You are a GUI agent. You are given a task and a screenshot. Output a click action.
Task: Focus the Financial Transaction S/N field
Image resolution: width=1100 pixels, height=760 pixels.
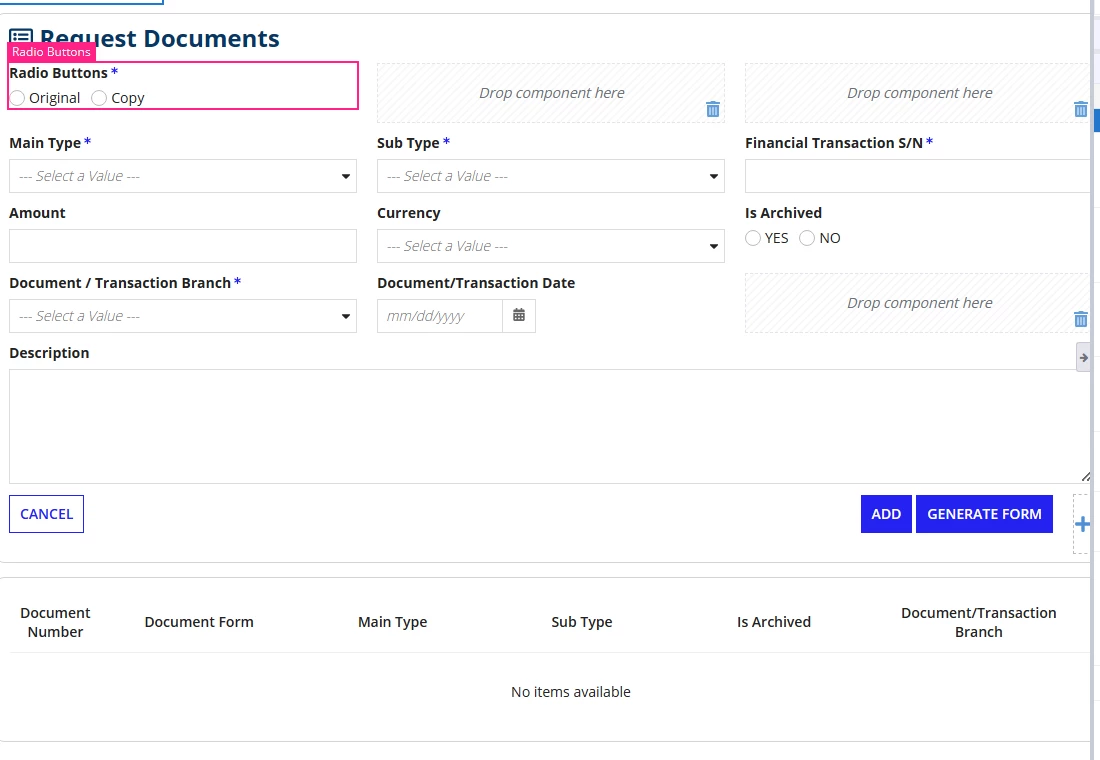click(918, 176)
